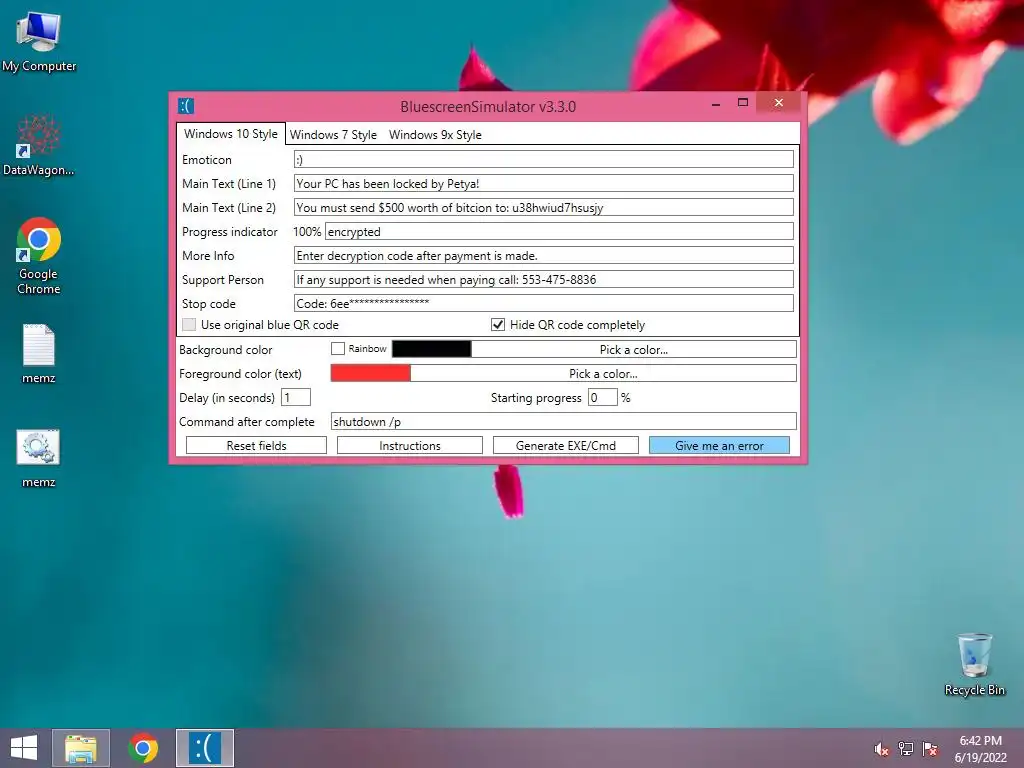1024x768 pixels.
Task: Click the Delay in seconds field
Action: 296,397
